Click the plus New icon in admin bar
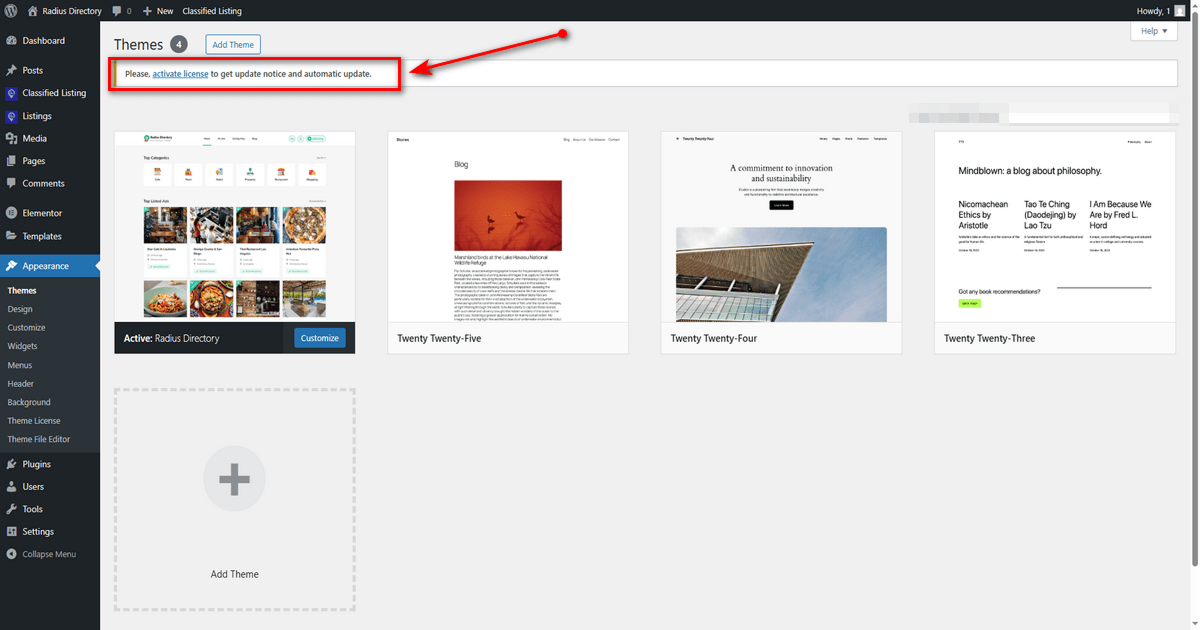This screenshot has height=630, width=1200. tap(147, 11)
